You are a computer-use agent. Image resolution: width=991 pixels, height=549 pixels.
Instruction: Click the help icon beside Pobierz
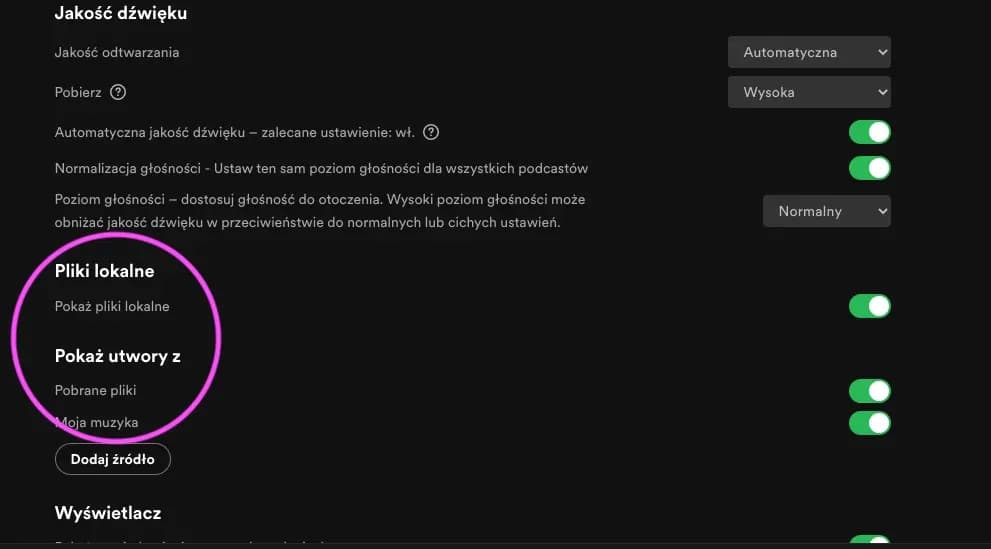tap(118, 92)
